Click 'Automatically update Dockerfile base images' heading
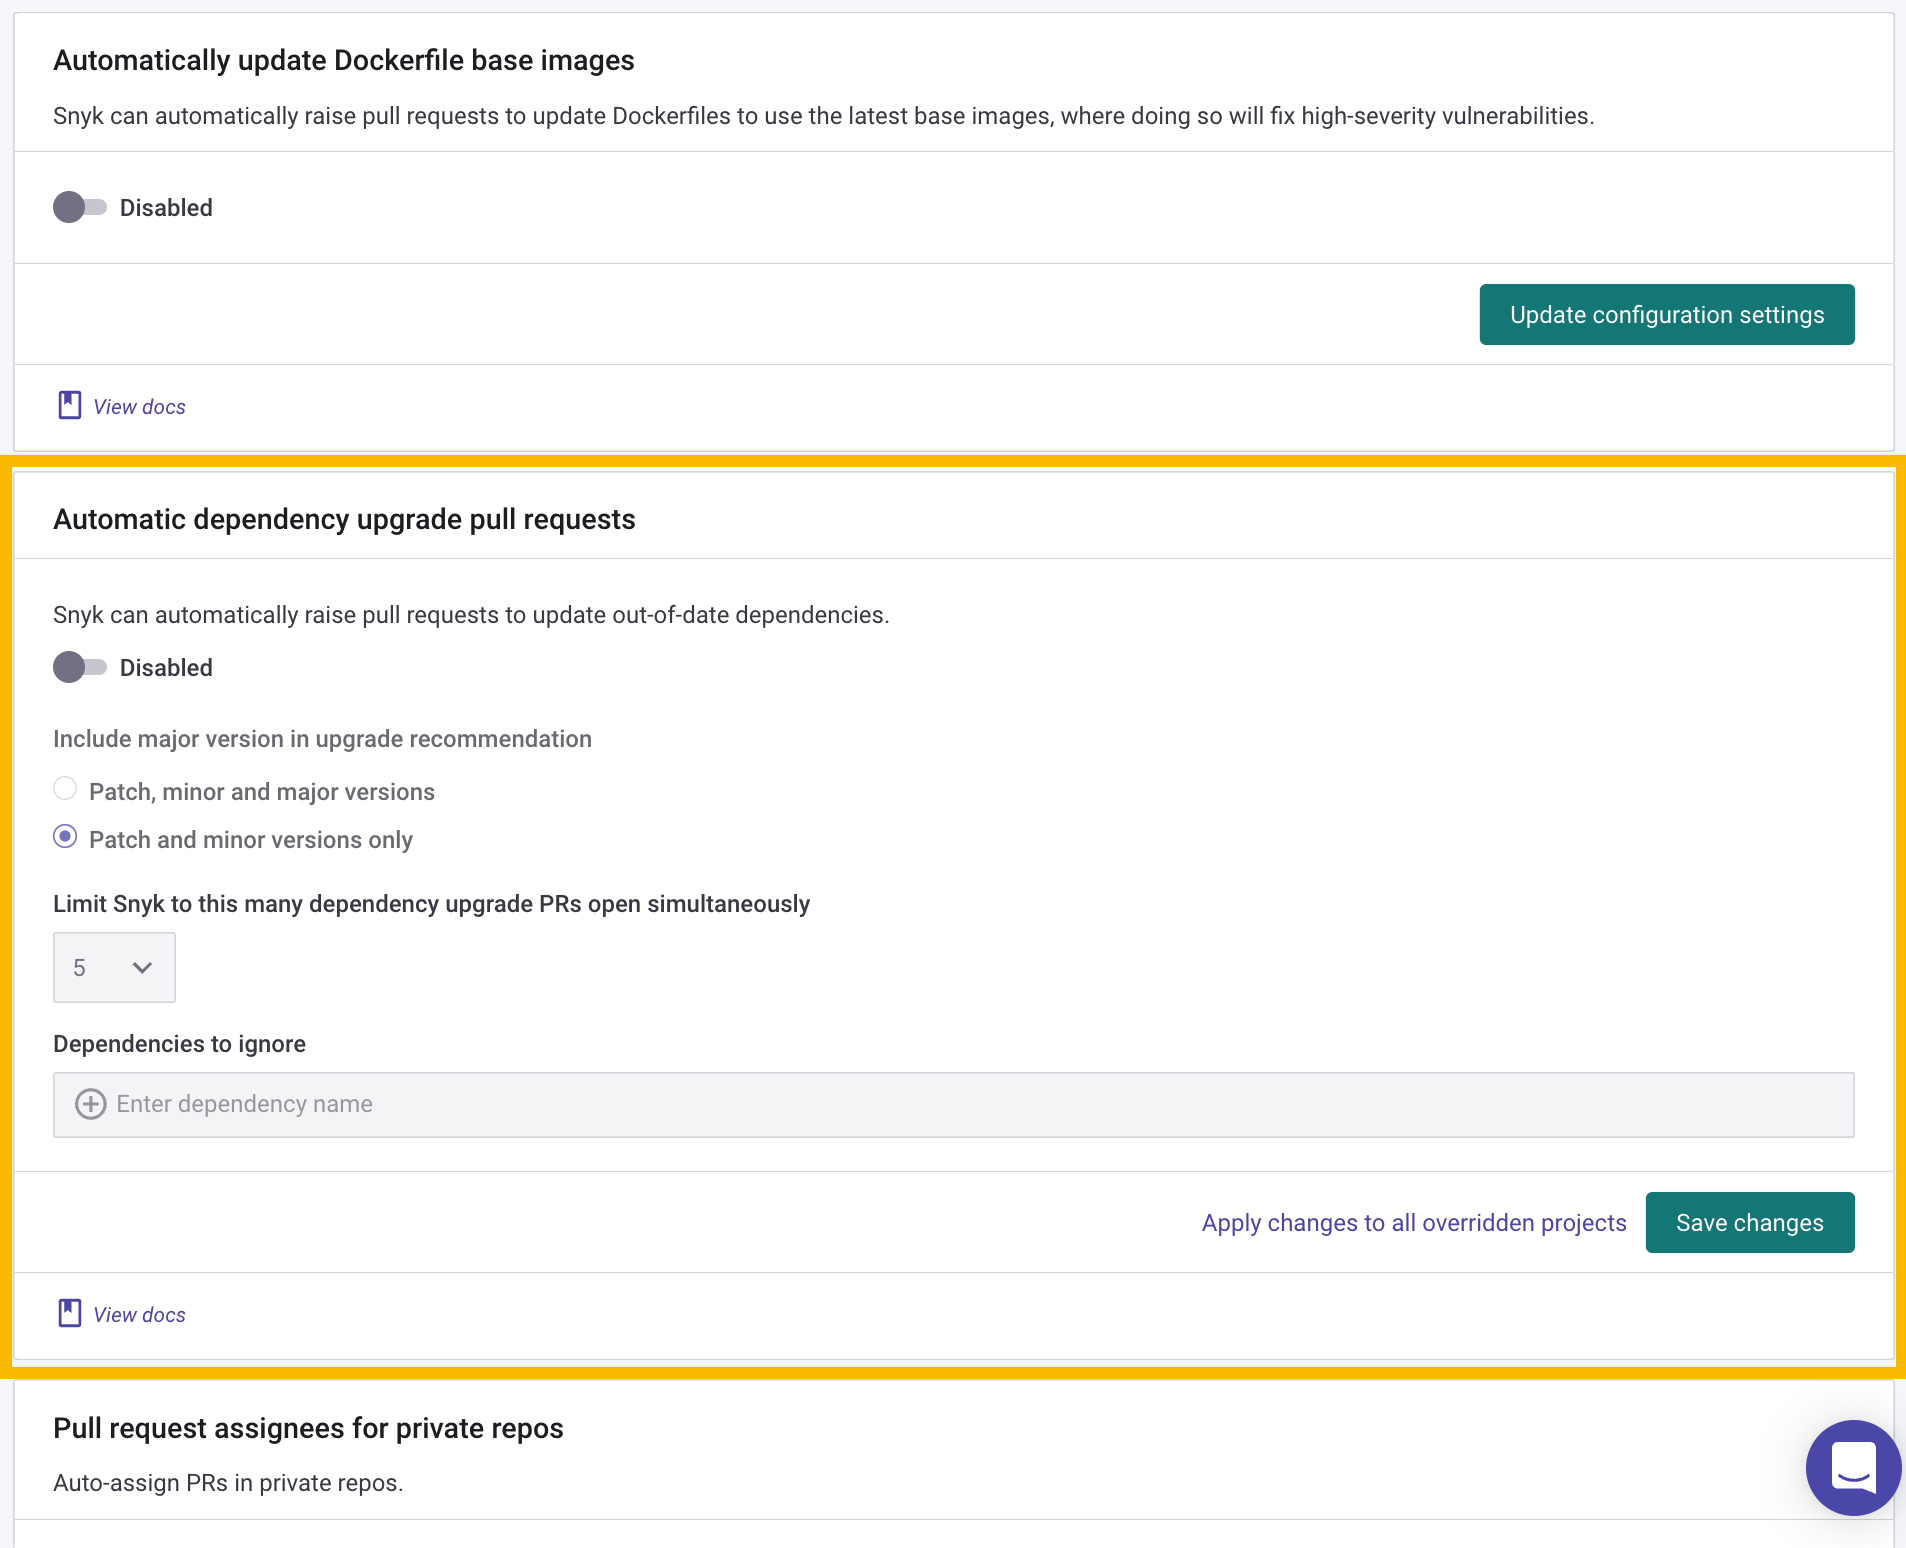This screenshot has height=1548, width=1906. tap(343, 61)
